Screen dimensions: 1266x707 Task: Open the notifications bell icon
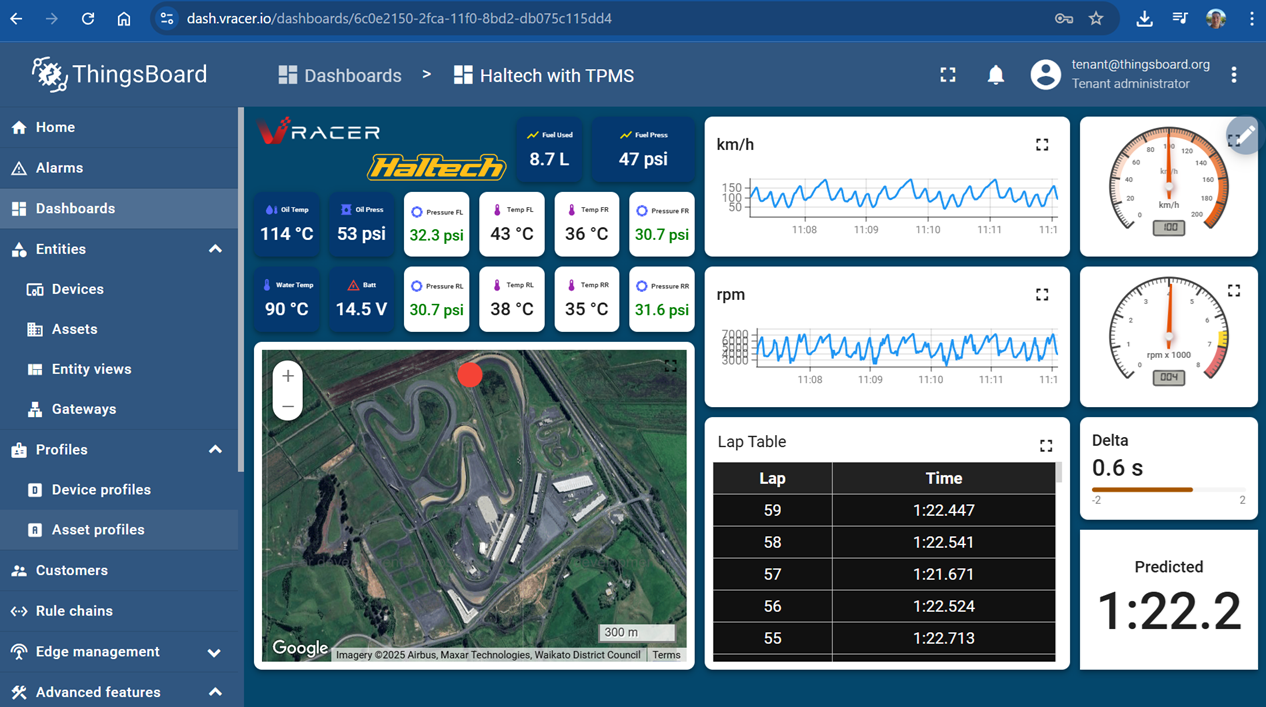pos(996,75)
